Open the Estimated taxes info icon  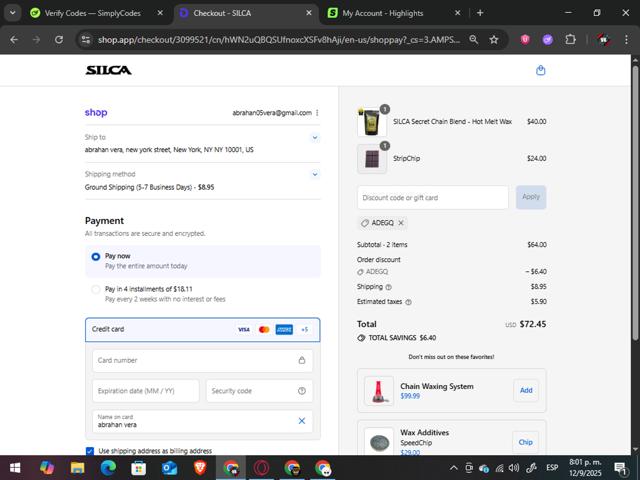point(408,302)
